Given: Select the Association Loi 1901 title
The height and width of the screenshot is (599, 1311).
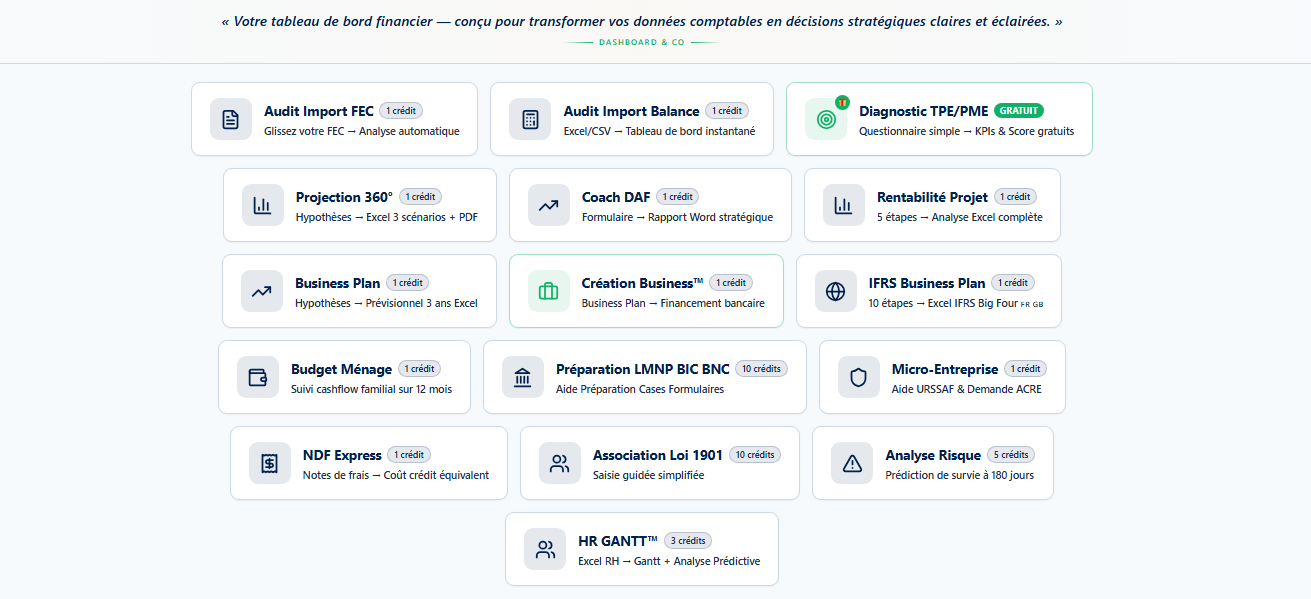Looking at the screenshot, I should tap(657, 455).
